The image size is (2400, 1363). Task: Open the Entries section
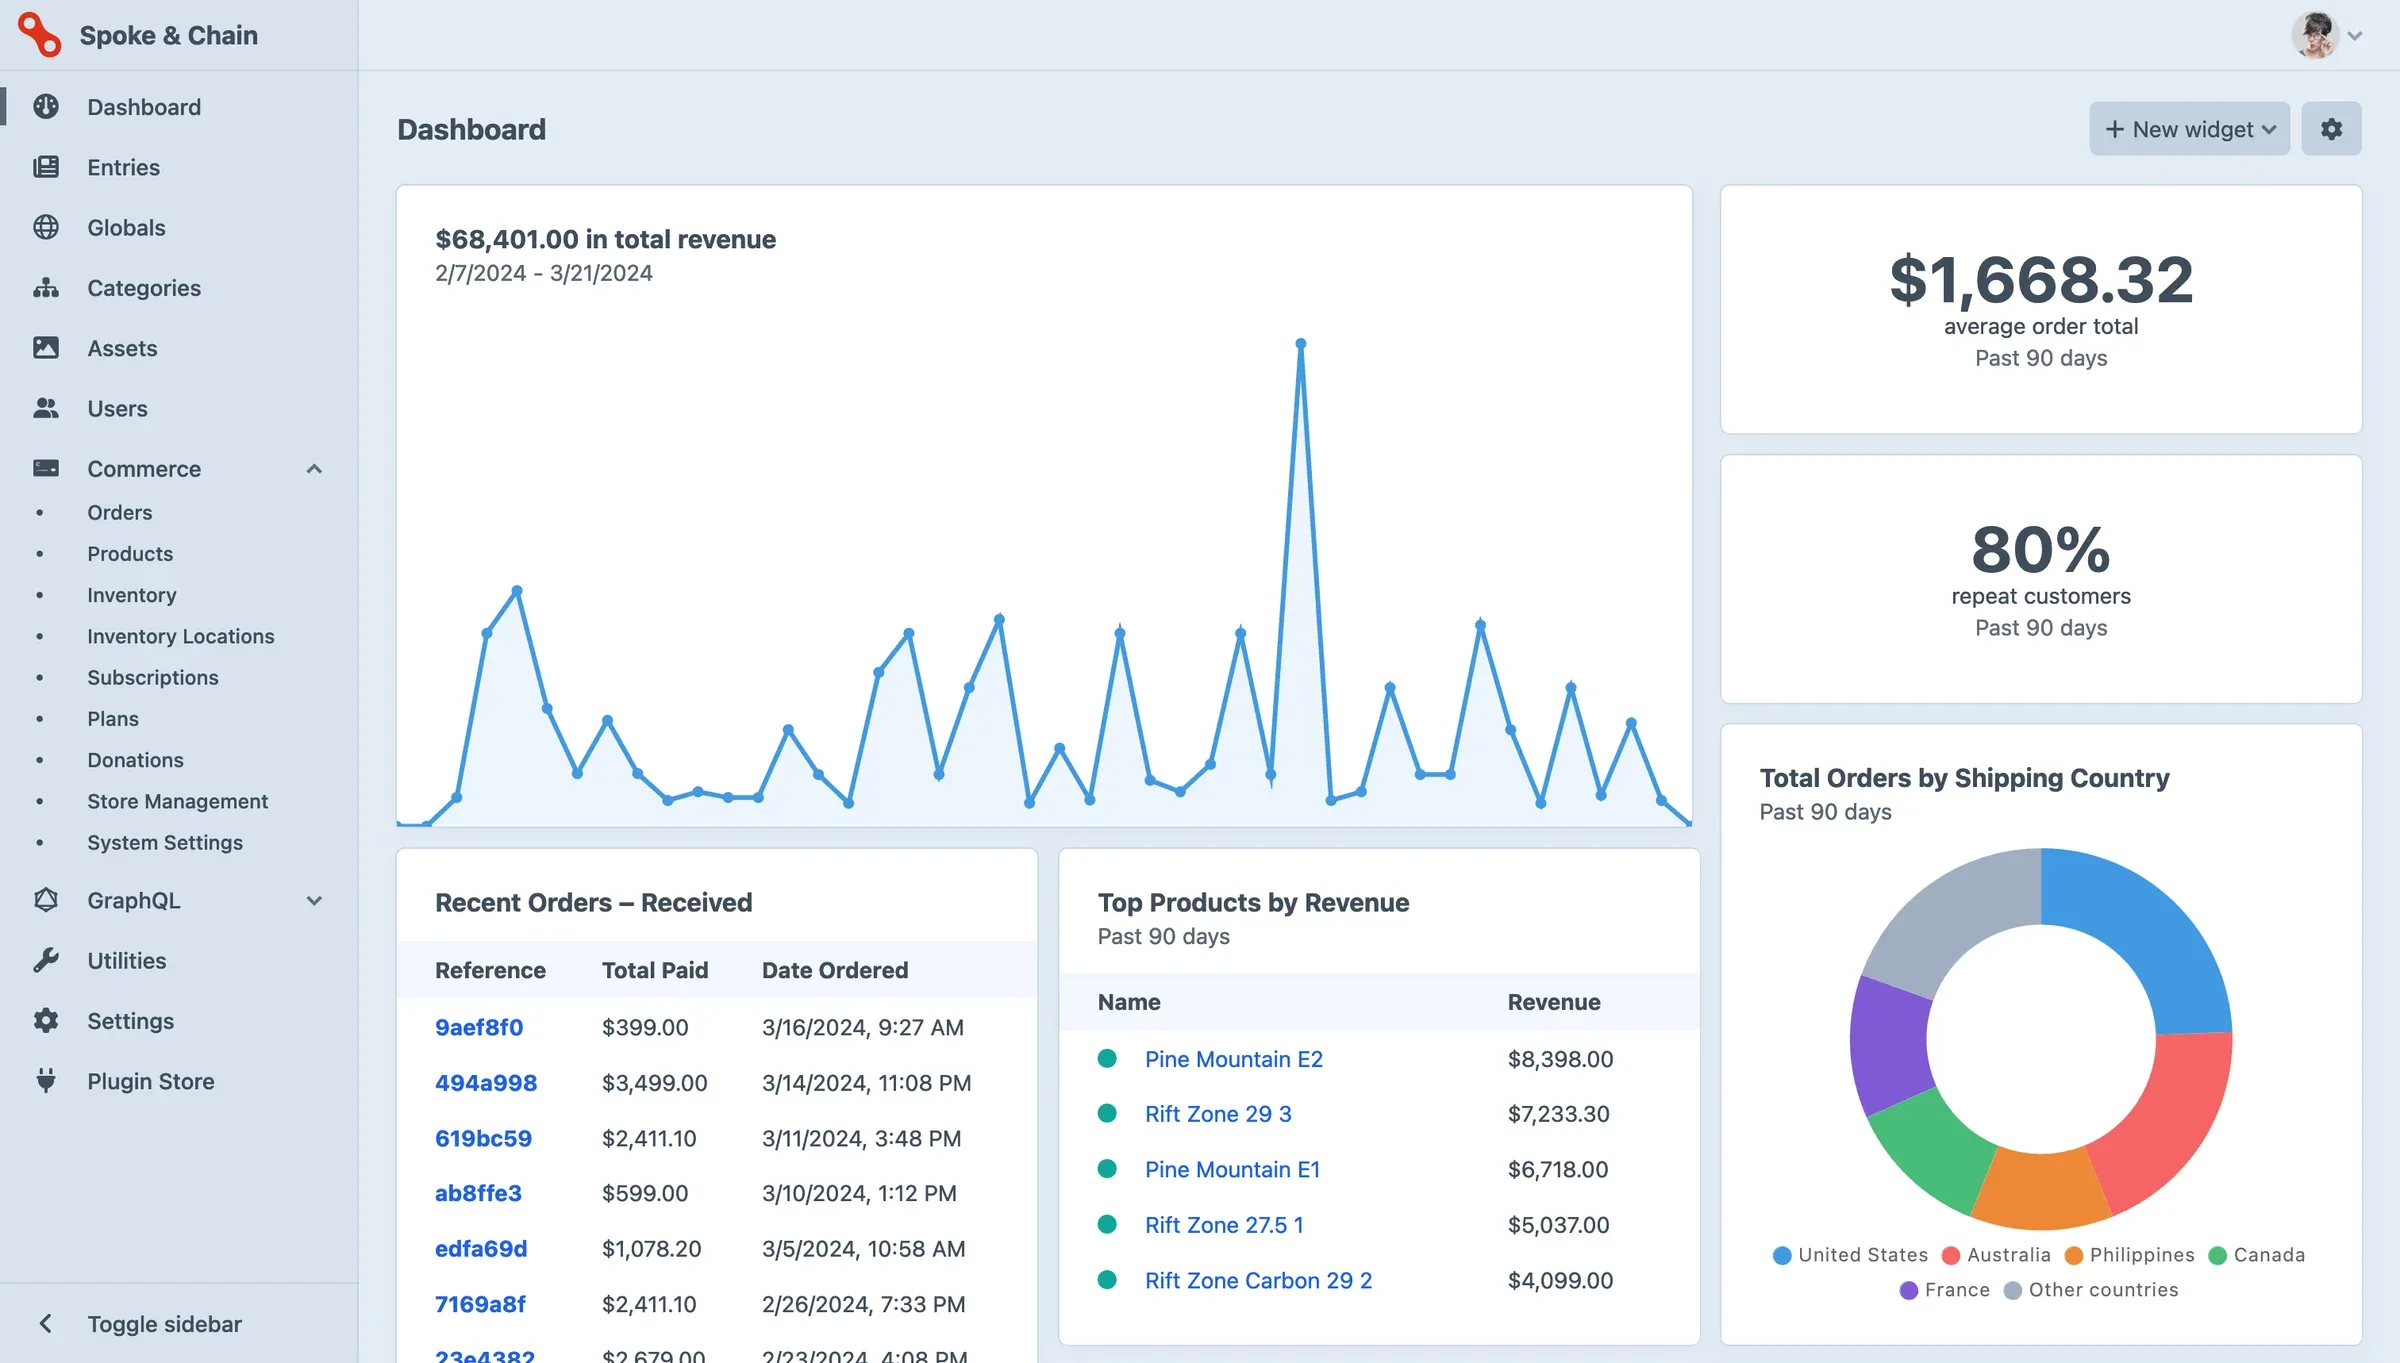[x=123, y=167]
